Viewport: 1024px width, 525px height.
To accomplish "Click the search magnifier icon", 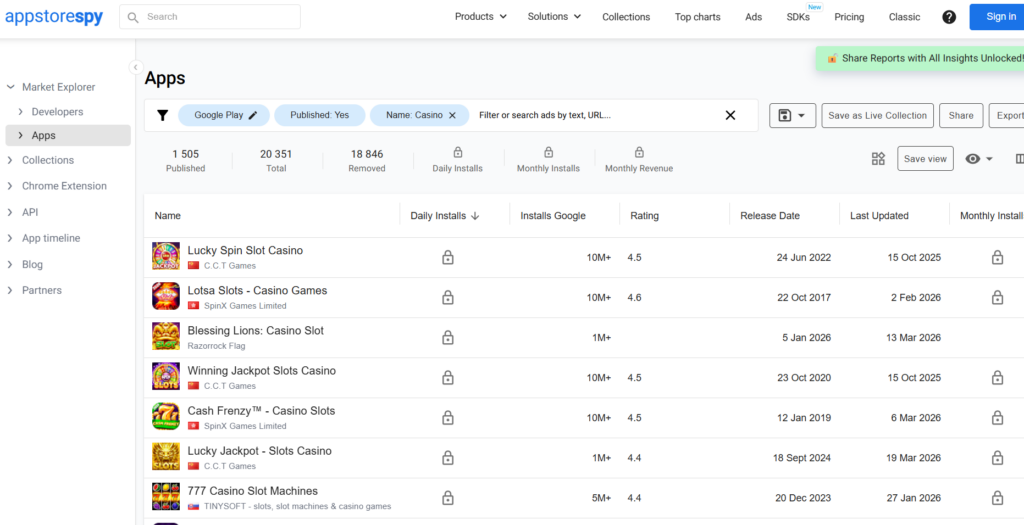I will click(133, 17).
